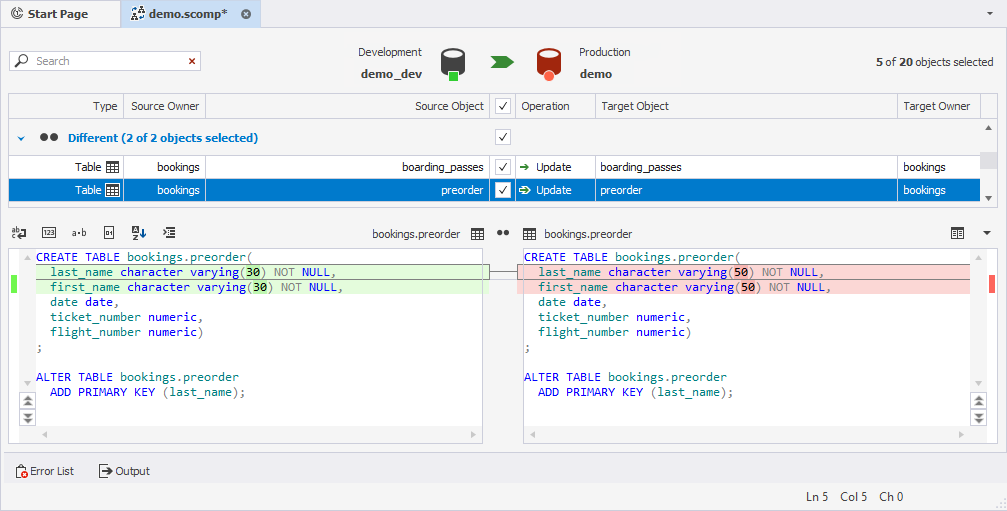Sort by Source Object column header
1007x511 pixels.
(347, 106)
